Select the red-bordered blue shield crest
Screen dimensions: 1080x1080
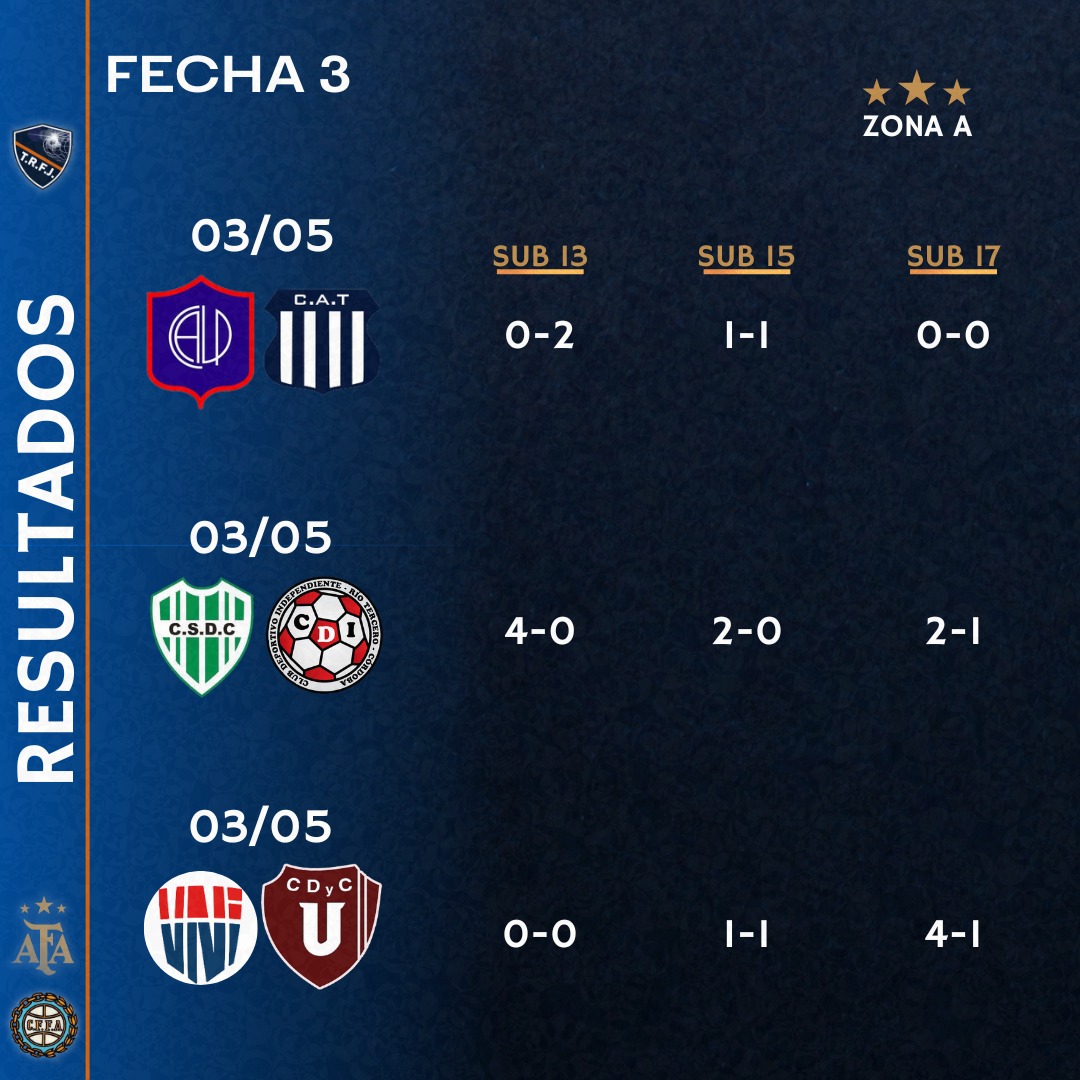pos(200,340)
